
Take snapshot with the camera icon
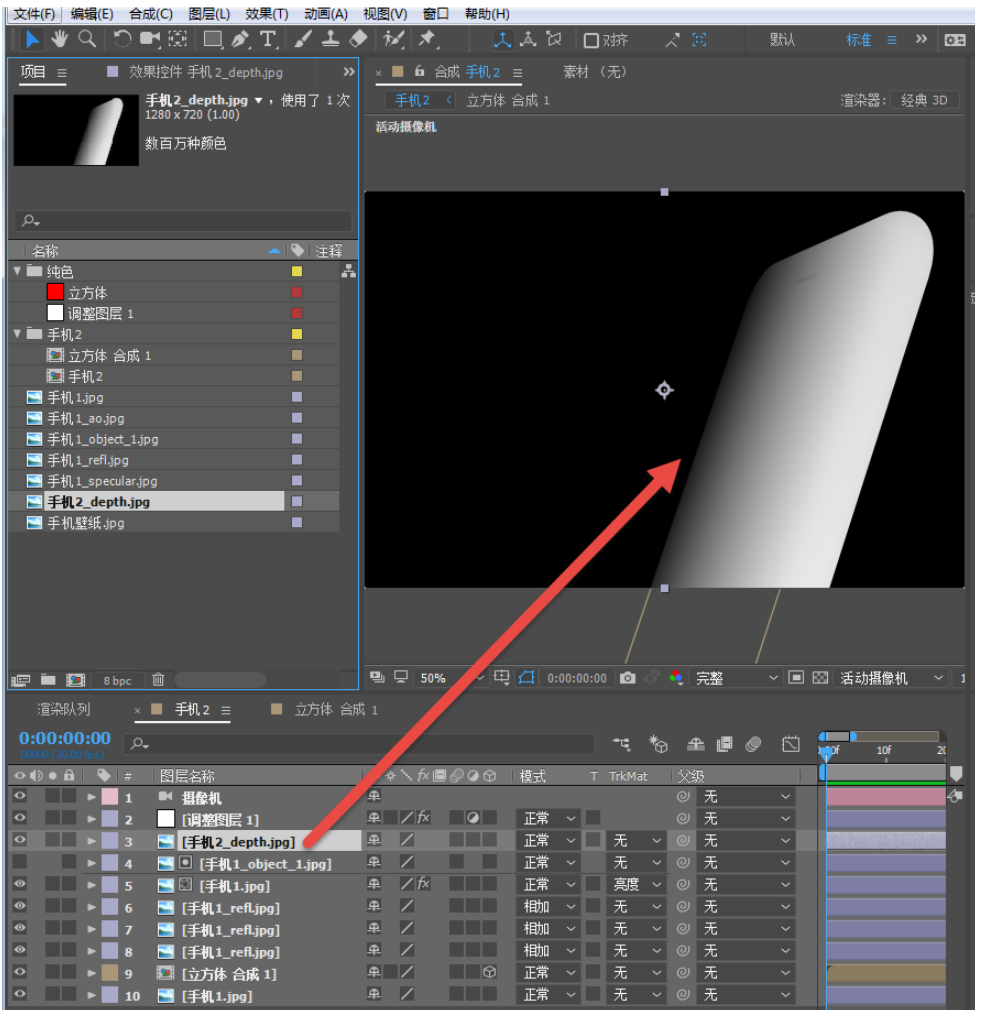[x=627, y=678]
